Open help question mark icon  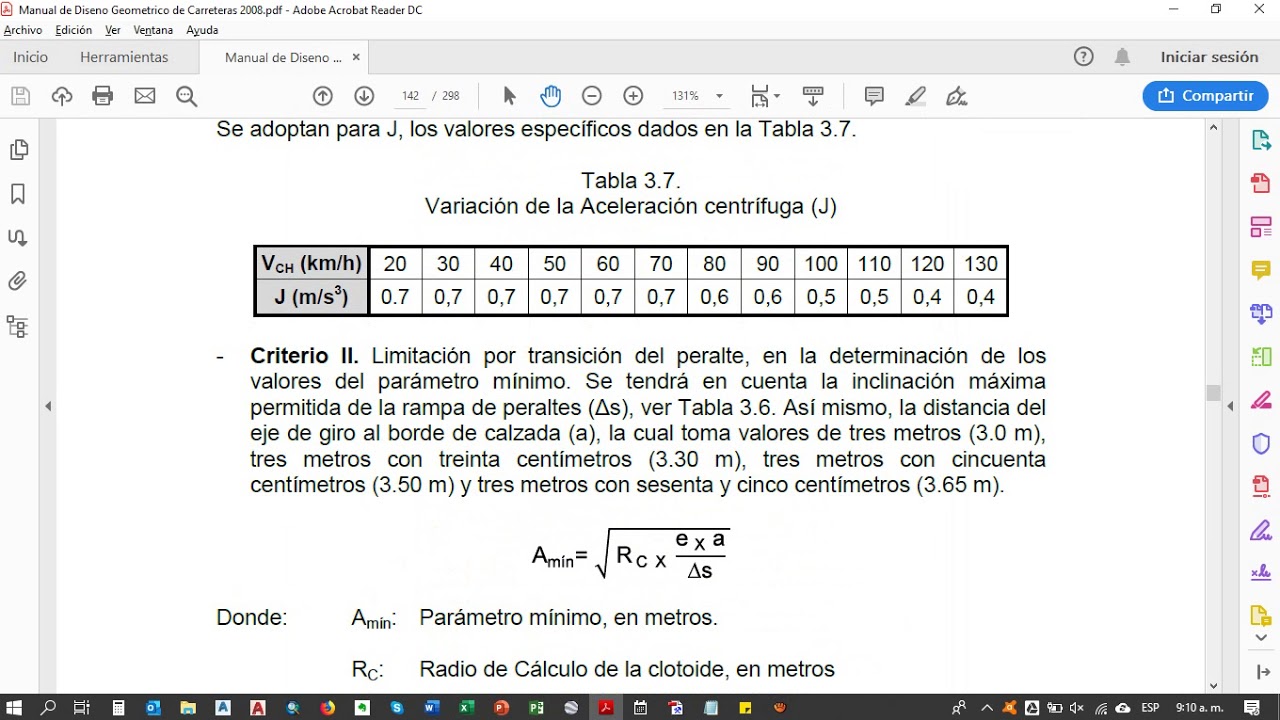click(x=1084, y=57)
